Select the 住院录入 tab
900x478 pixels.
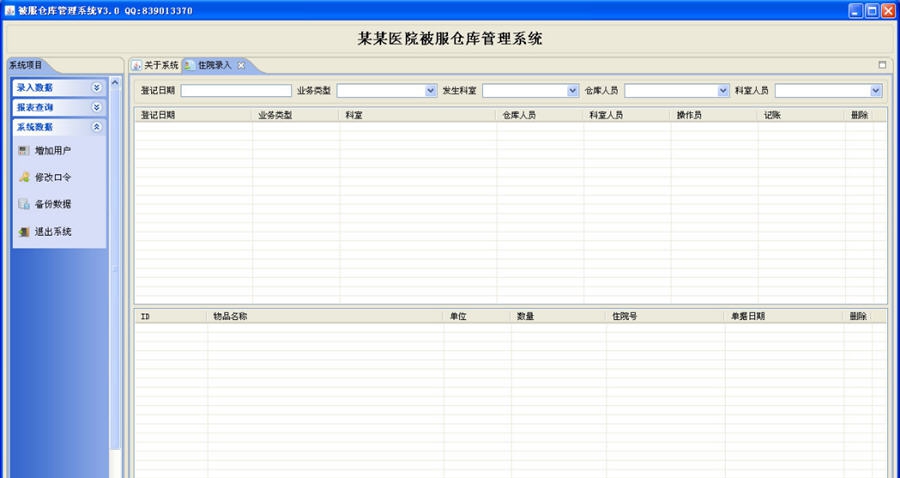[x=214, y=65]
